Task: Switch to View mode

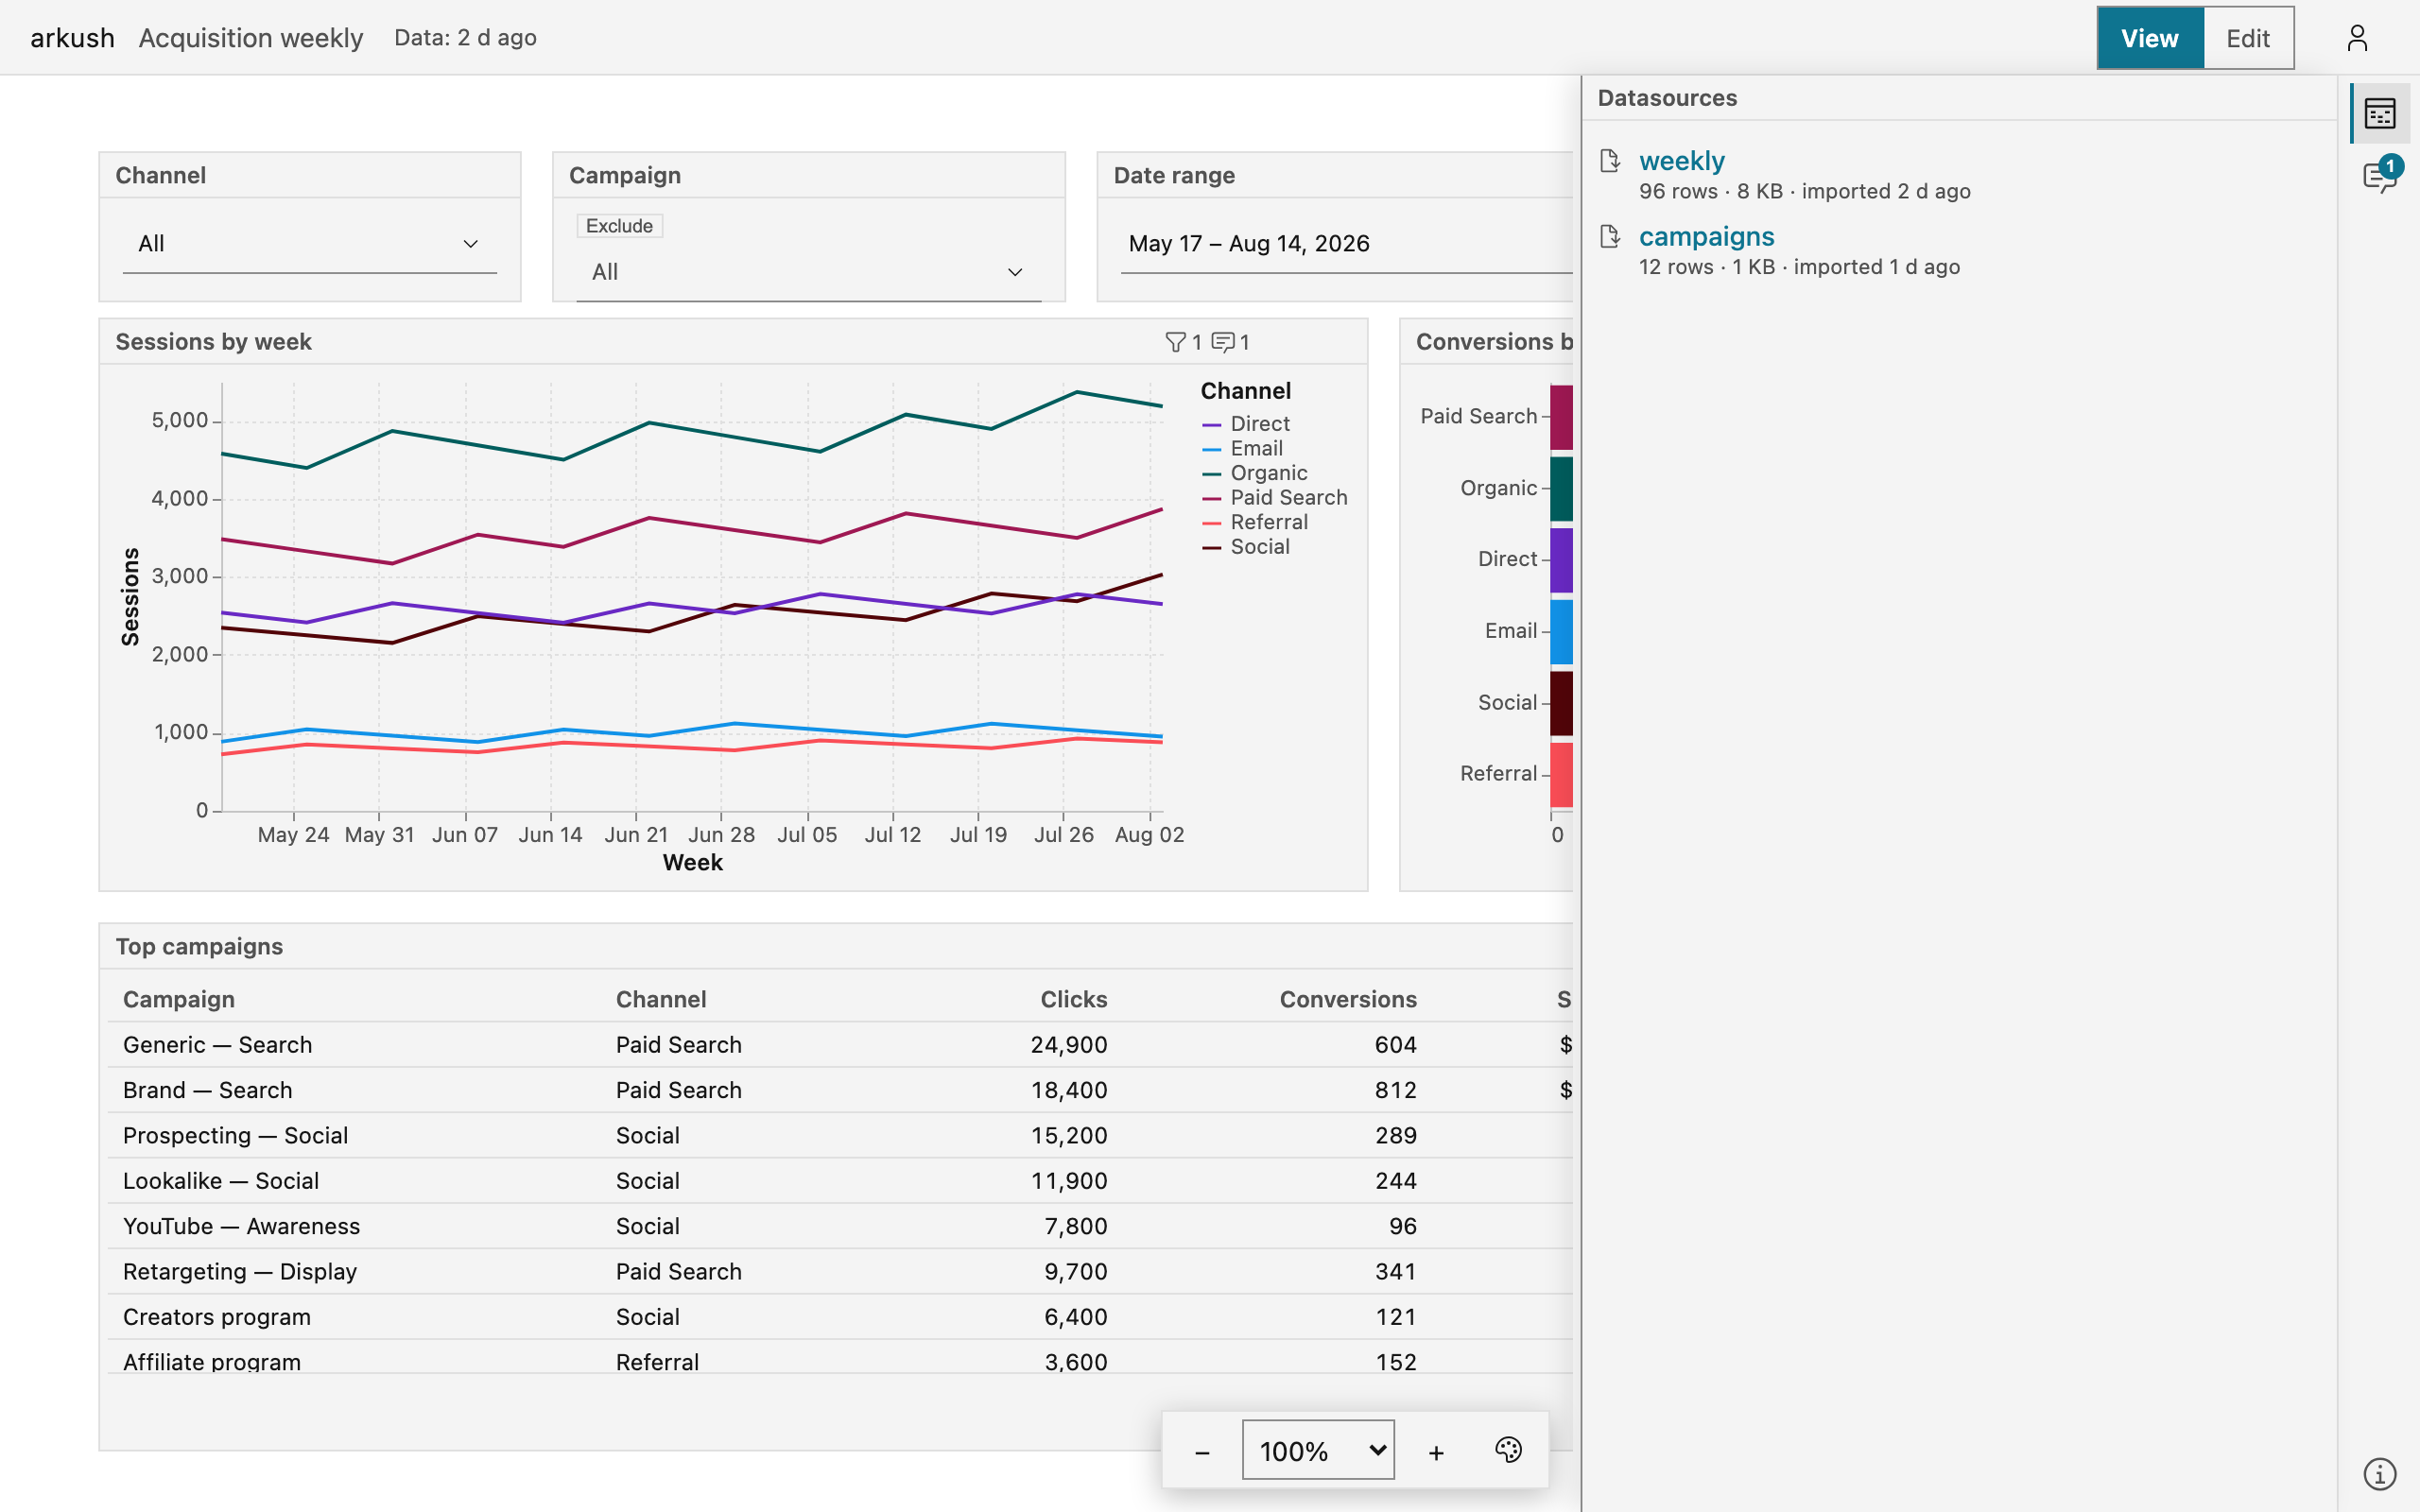Action: [2150, 38]
